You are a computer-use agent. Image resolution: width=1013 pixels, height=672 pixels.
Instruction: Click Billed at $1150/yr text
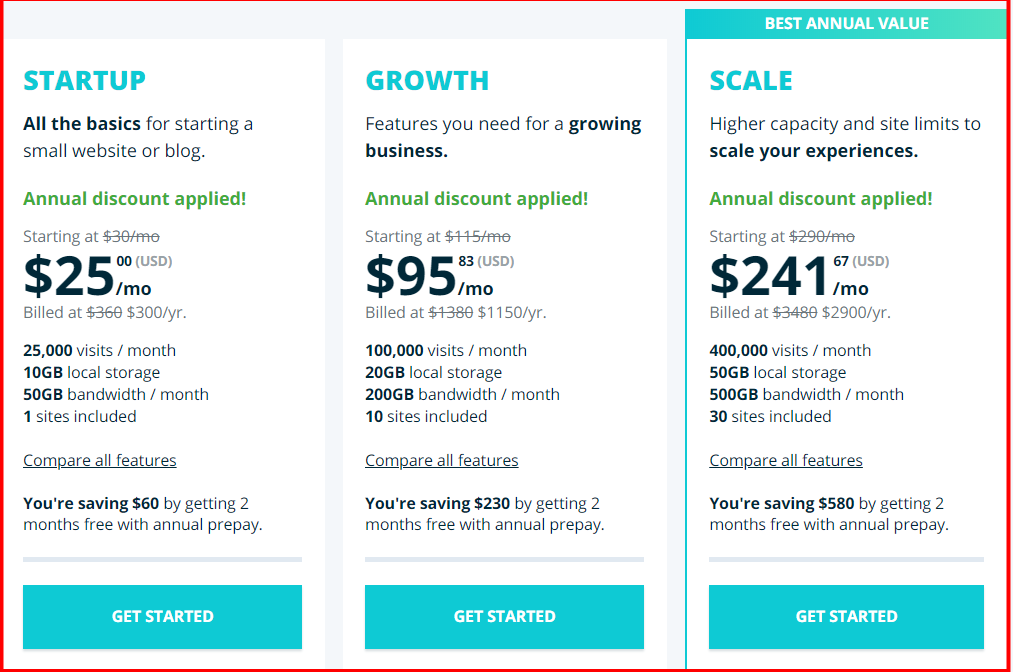click(x=454, y=311)
